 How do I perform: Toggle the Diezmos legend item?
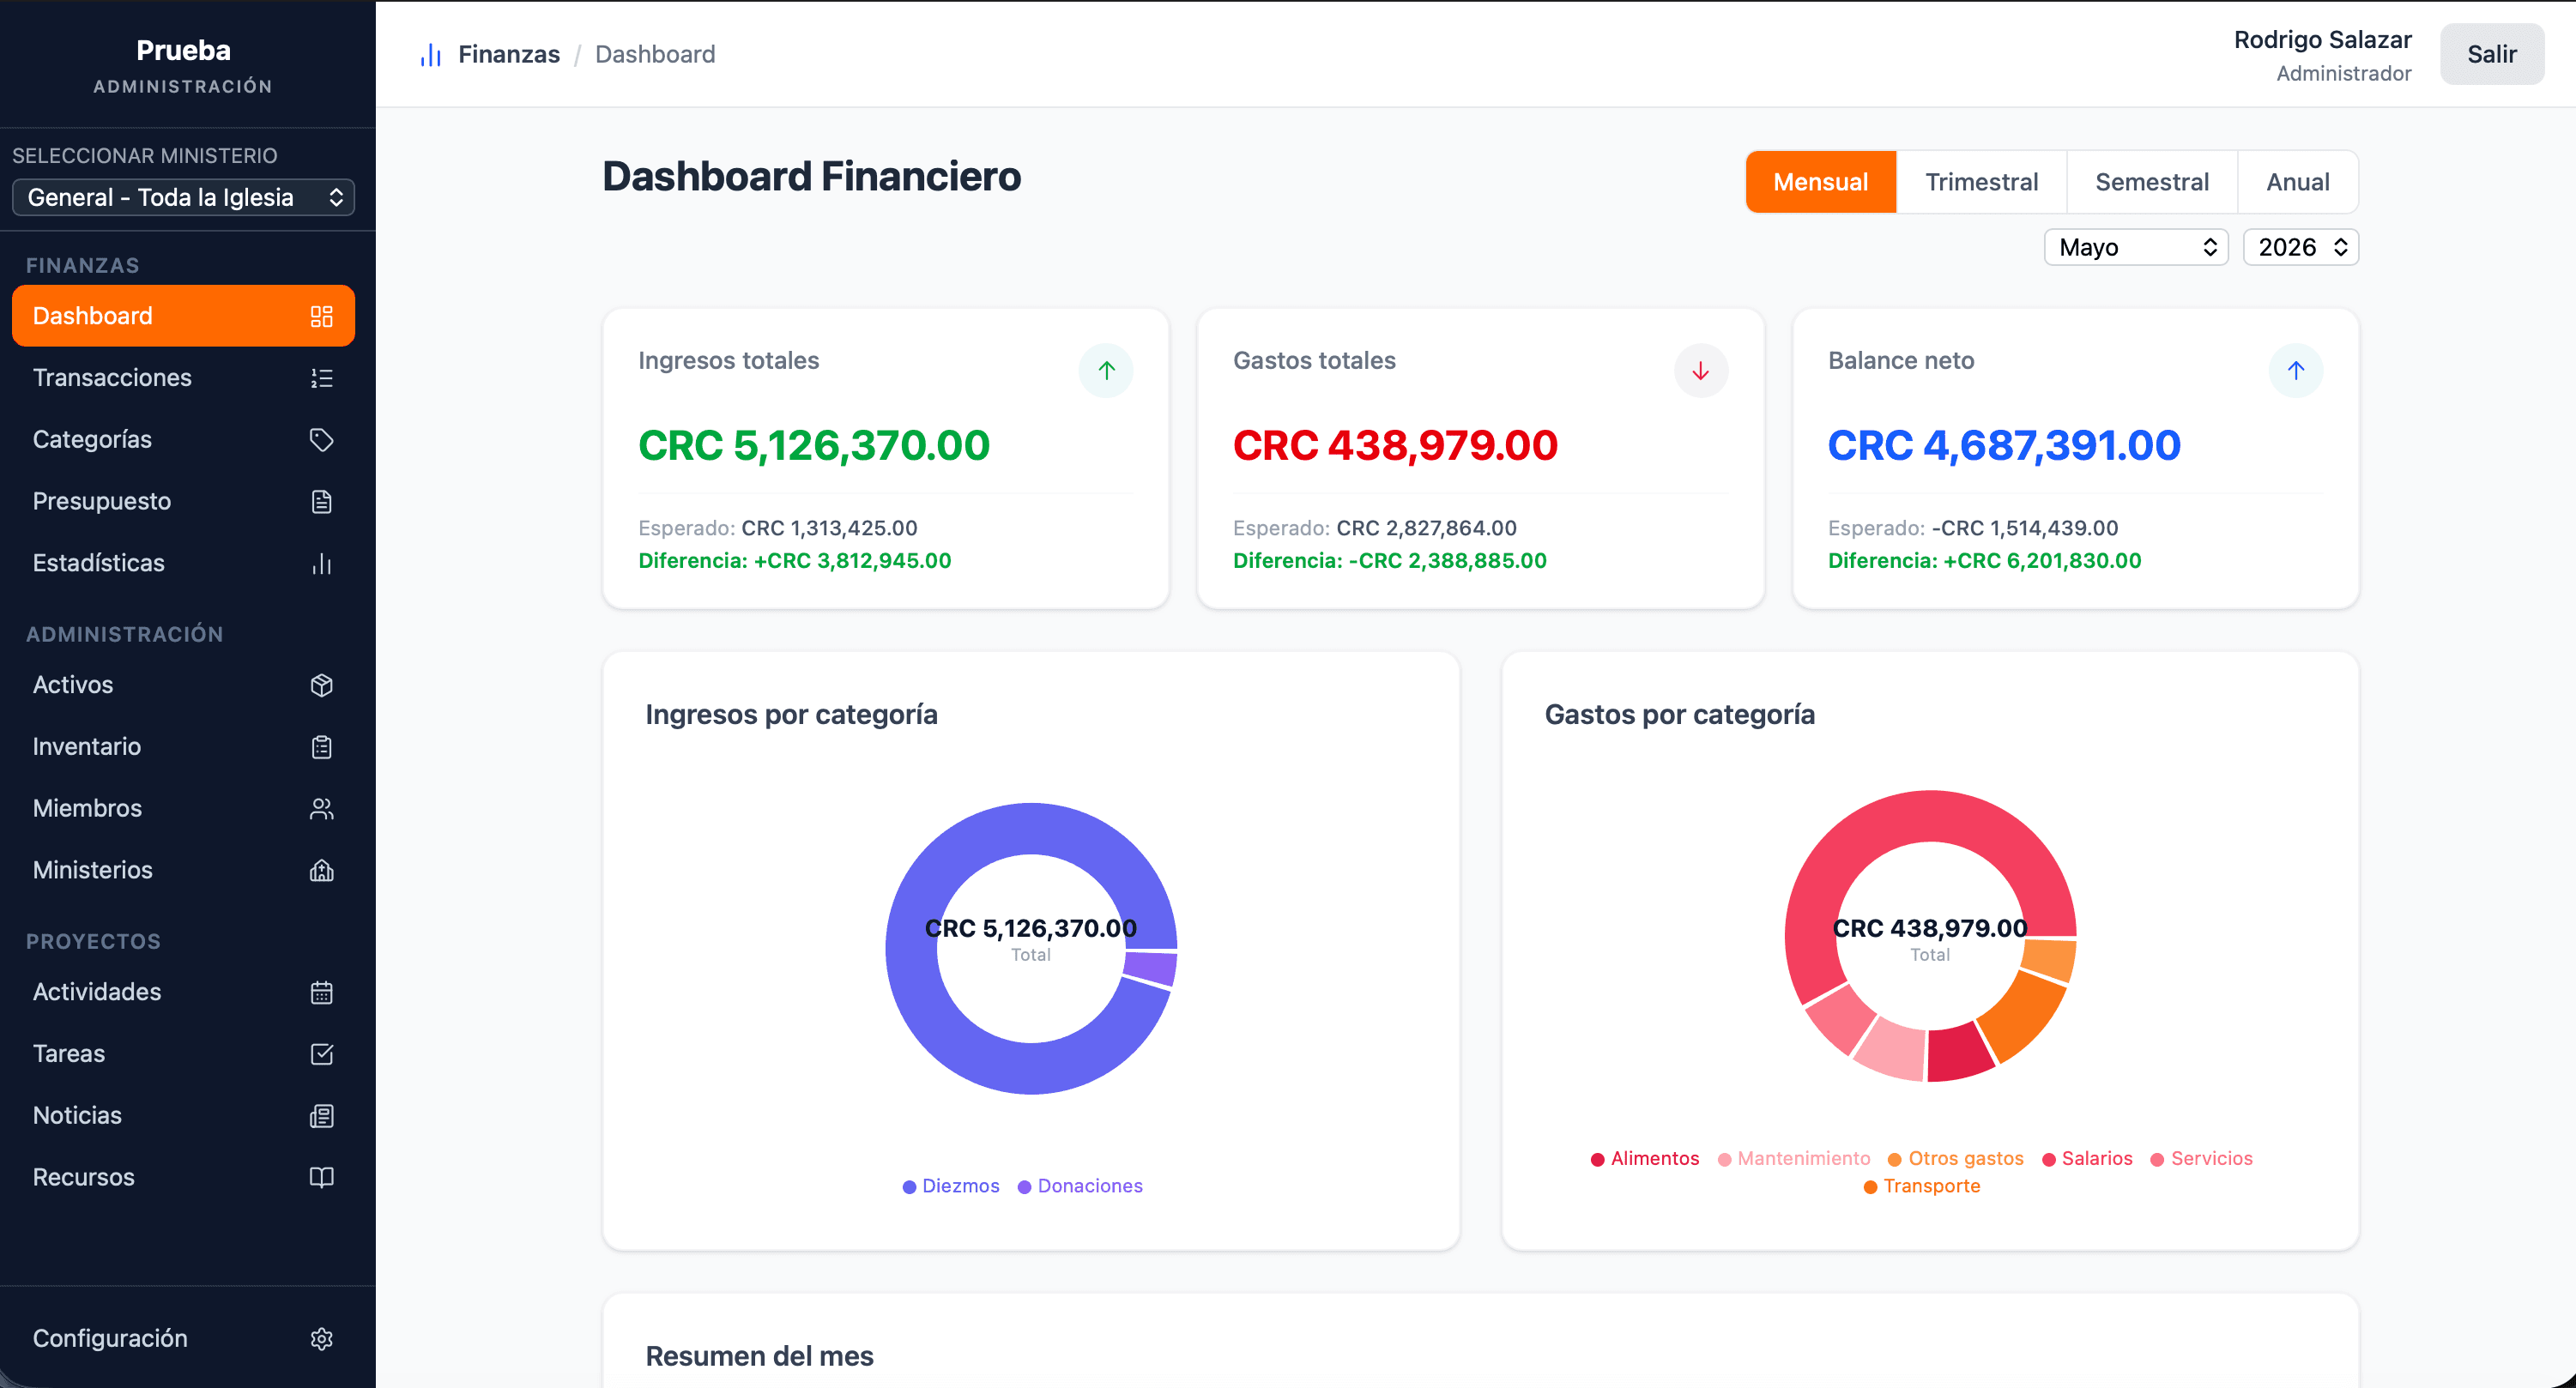pos(950,1186)
